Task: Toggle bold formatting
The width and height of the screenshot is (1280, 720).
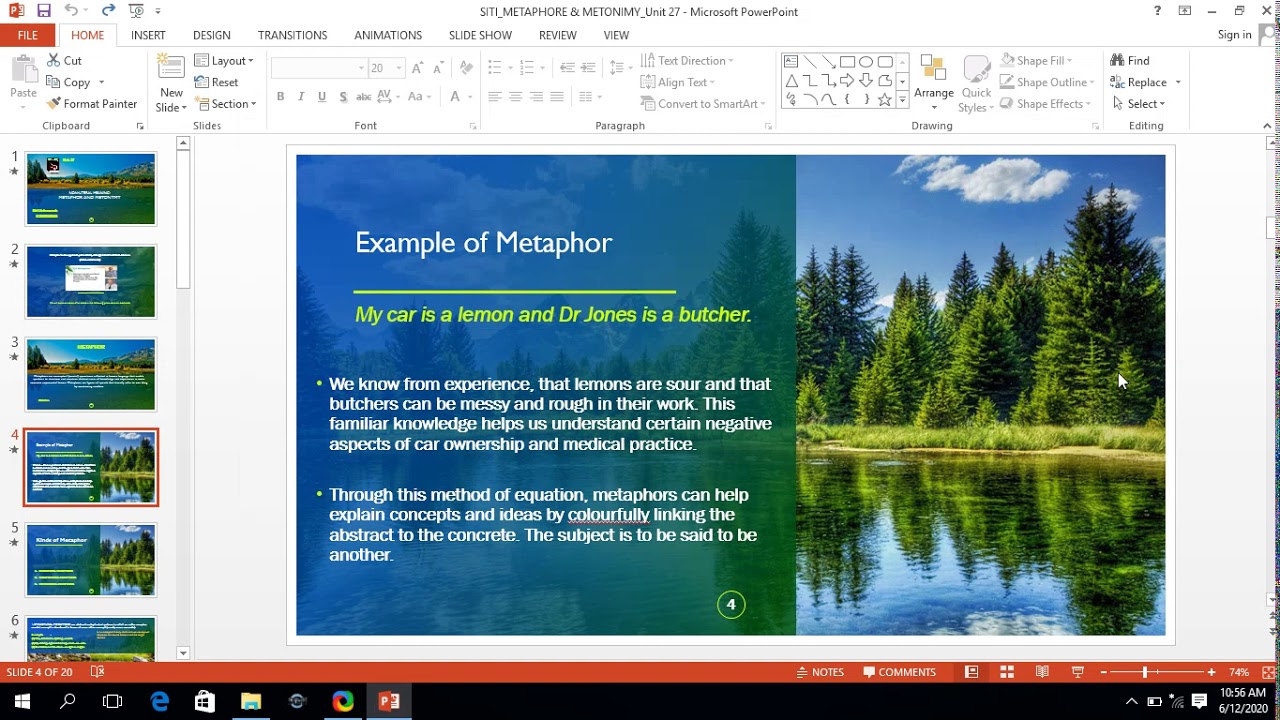Action: [280, 97]
